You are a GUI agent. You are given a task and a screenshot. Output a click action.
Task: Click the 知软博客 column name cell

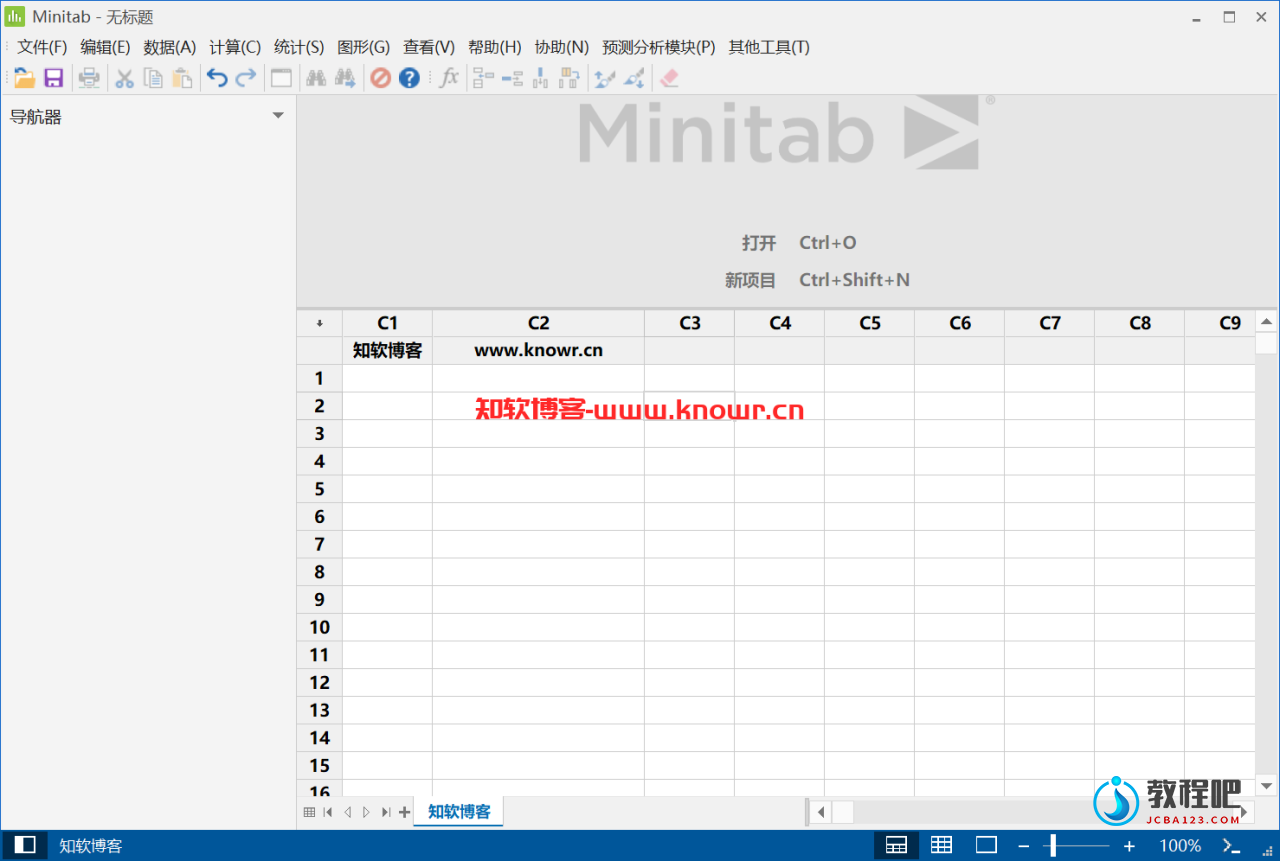[x=387, y=350]
